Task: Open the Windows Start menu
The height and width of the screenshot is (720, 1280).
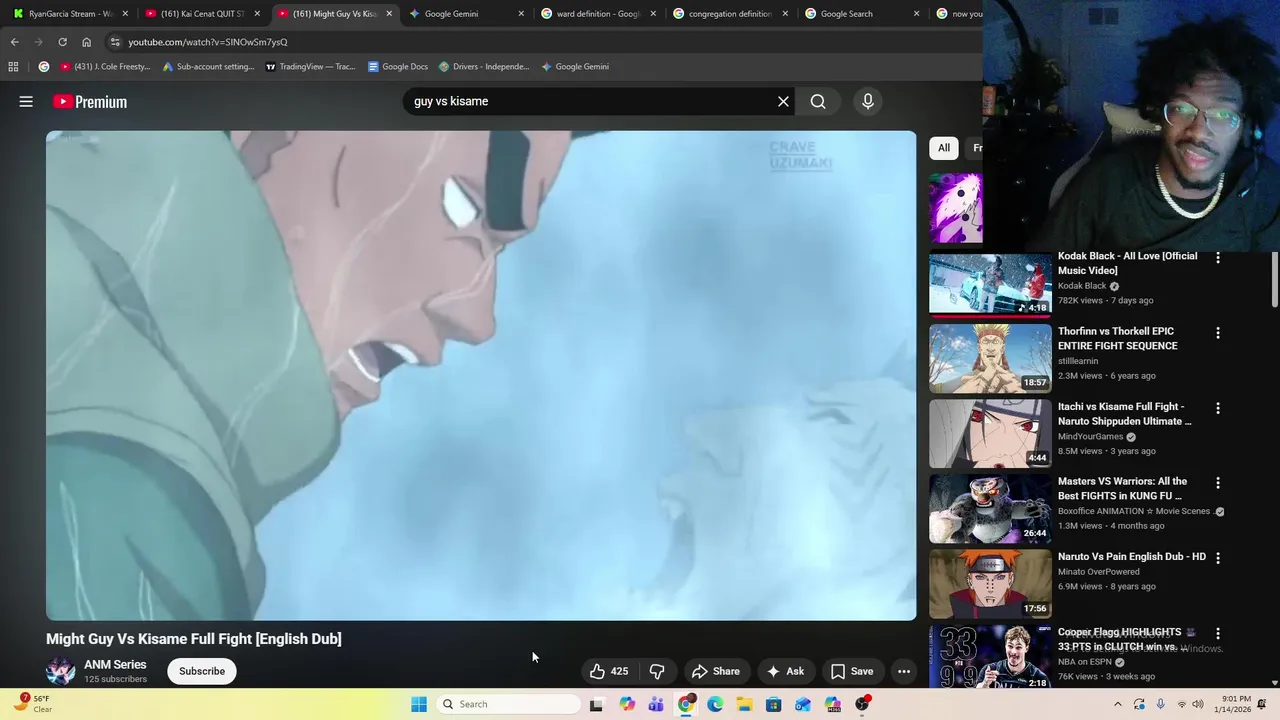Action: [x=419, y=704]
